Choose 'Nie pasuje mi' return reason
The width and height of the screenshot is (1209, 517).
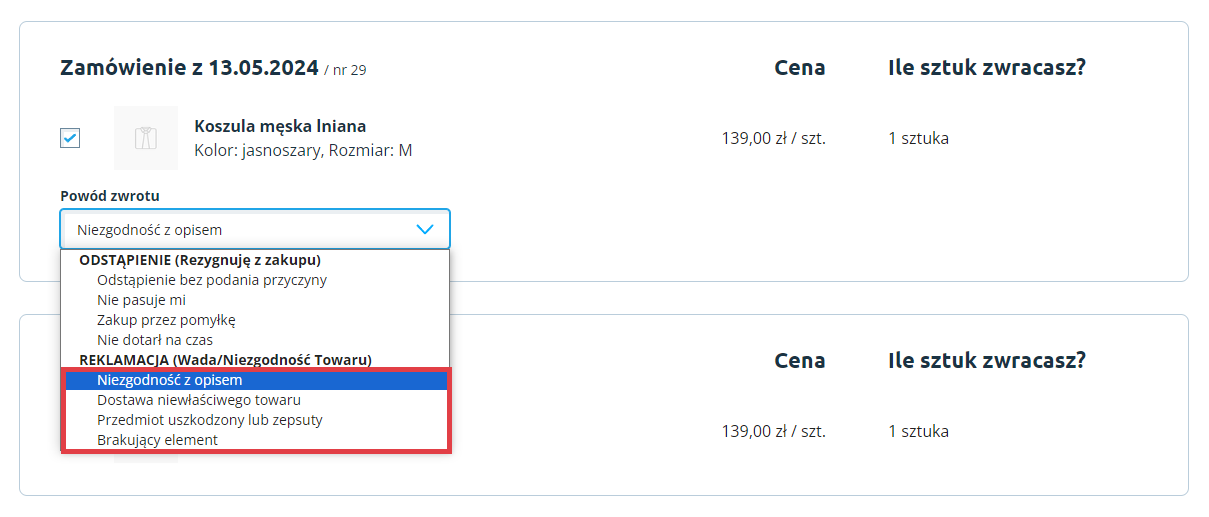(142, 300)
